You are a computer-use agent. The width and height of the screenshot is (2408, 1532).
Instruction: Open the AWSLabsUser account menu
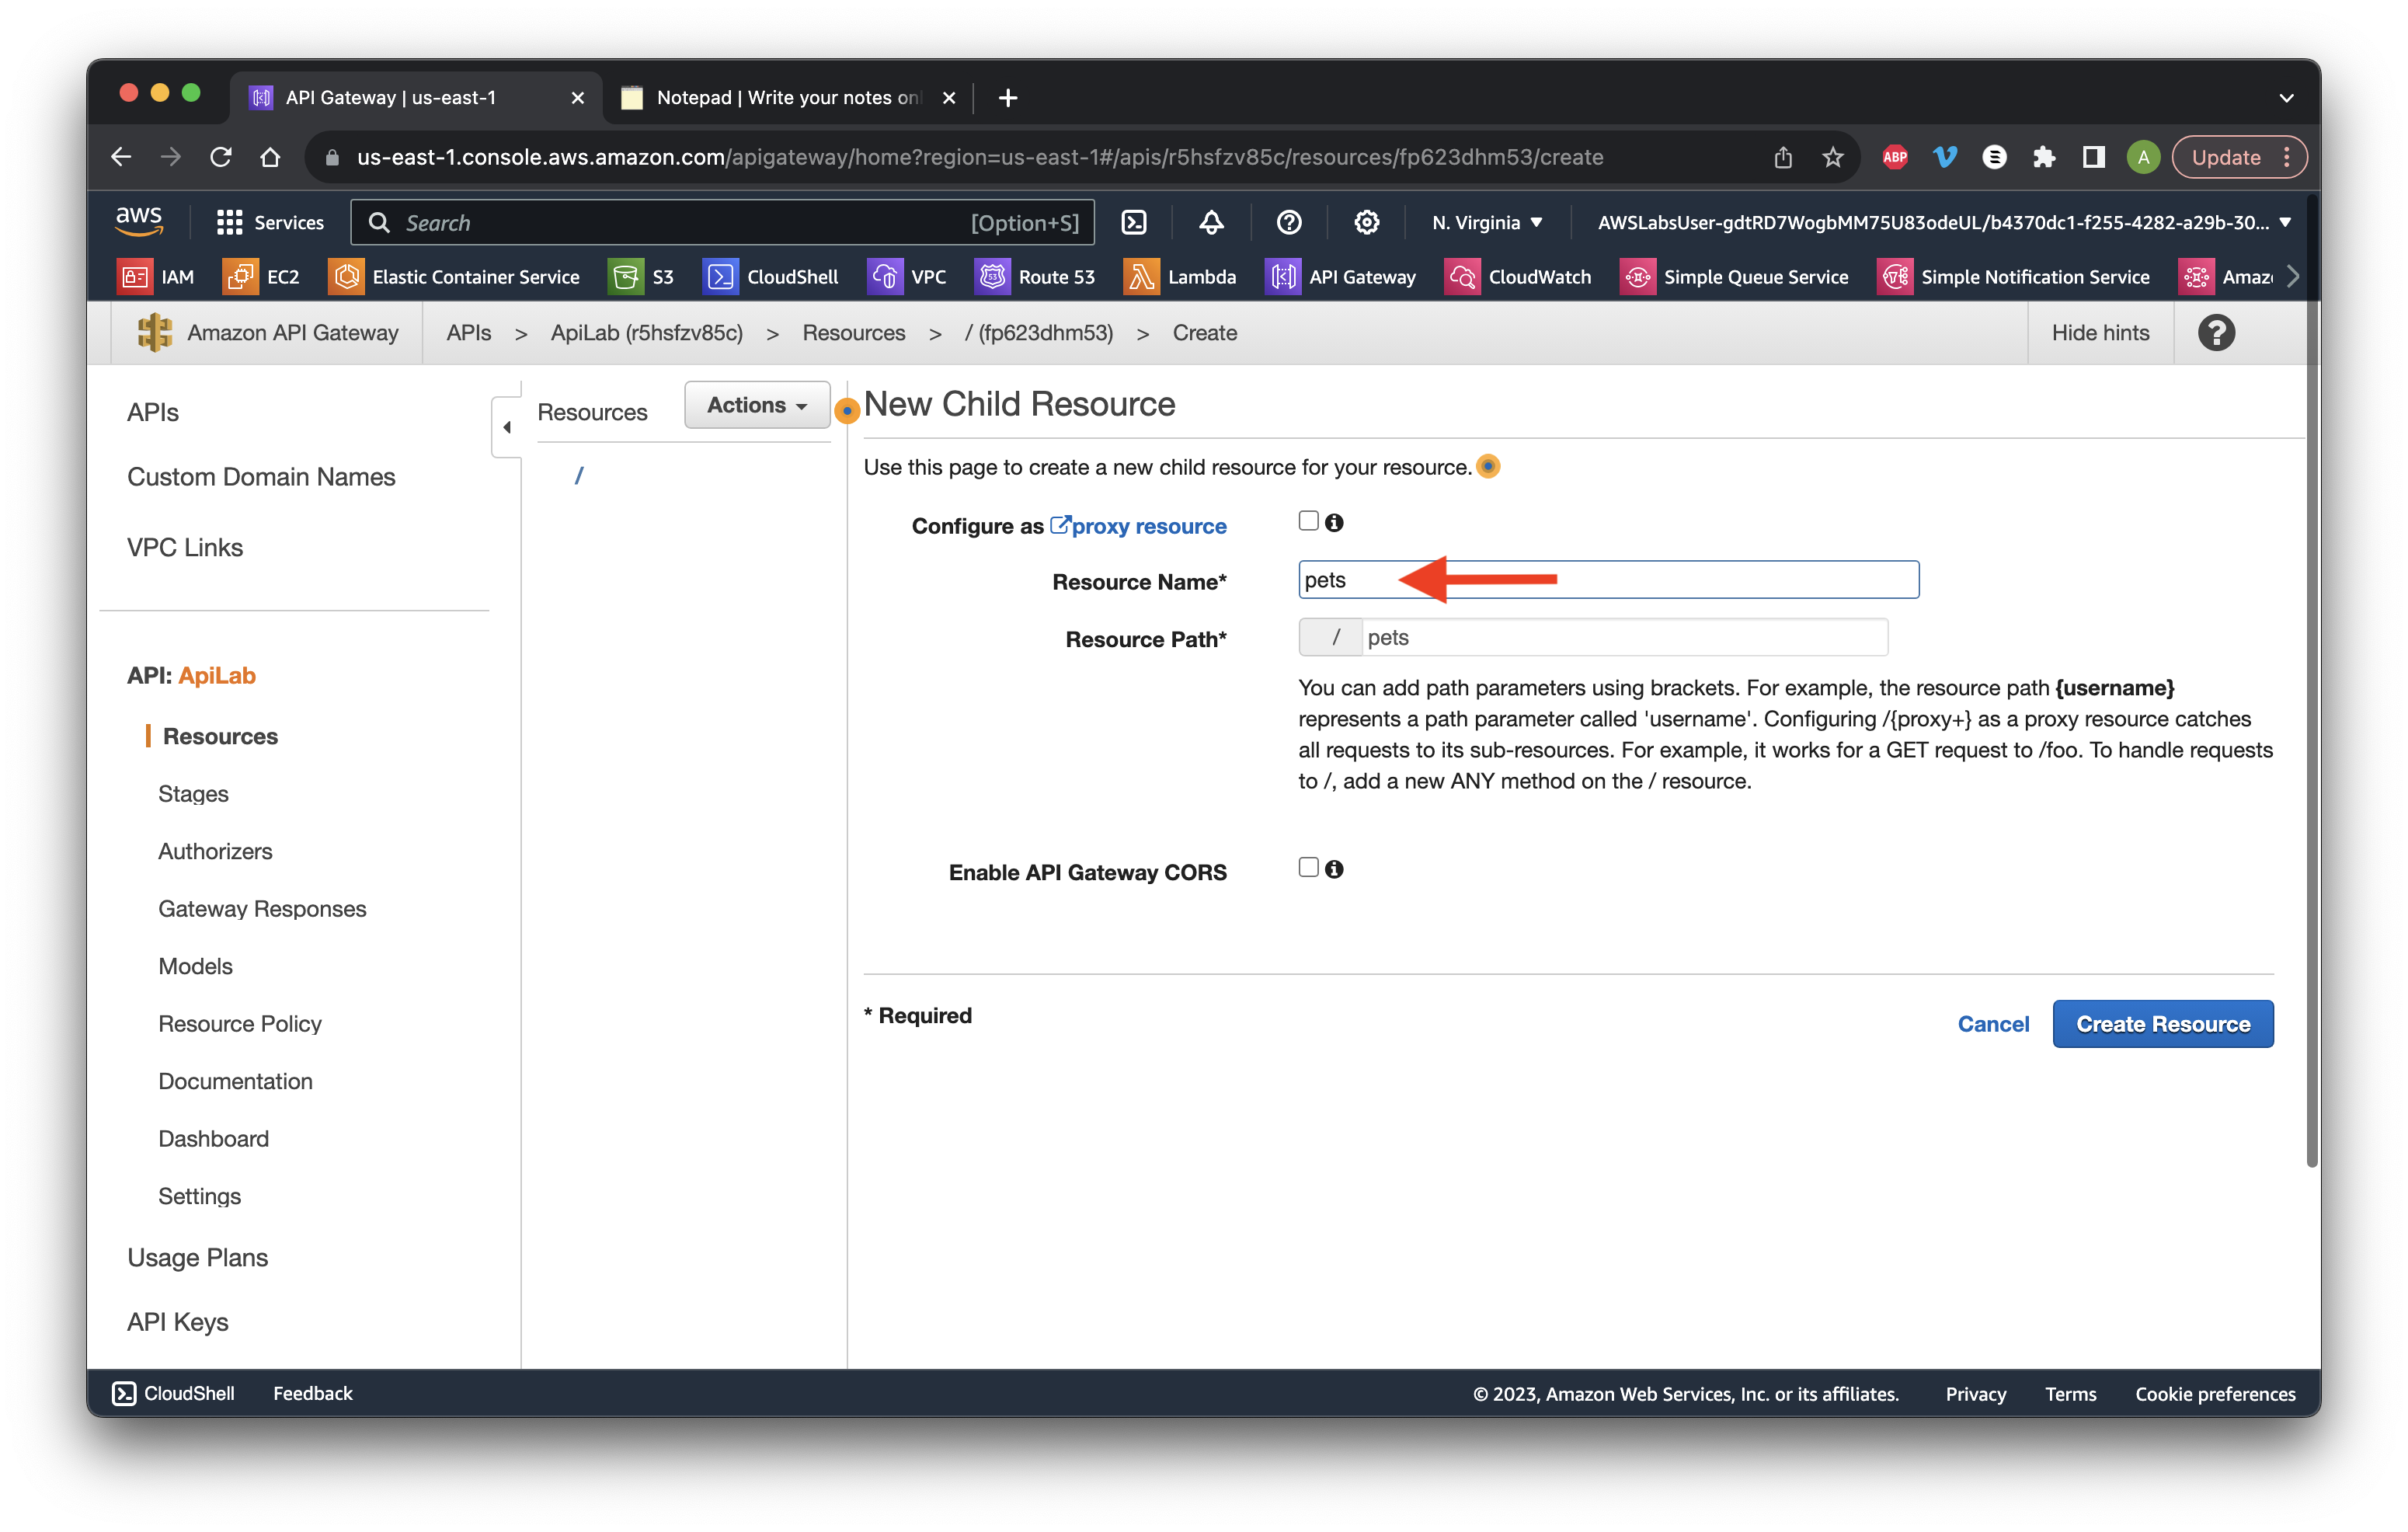(1944, 222)
